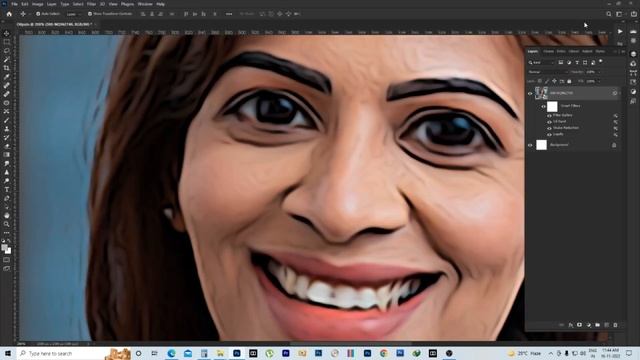
Task: Hide the Shake Reduction smart filter
Action: pyautogui.click(x=549, y=128)
